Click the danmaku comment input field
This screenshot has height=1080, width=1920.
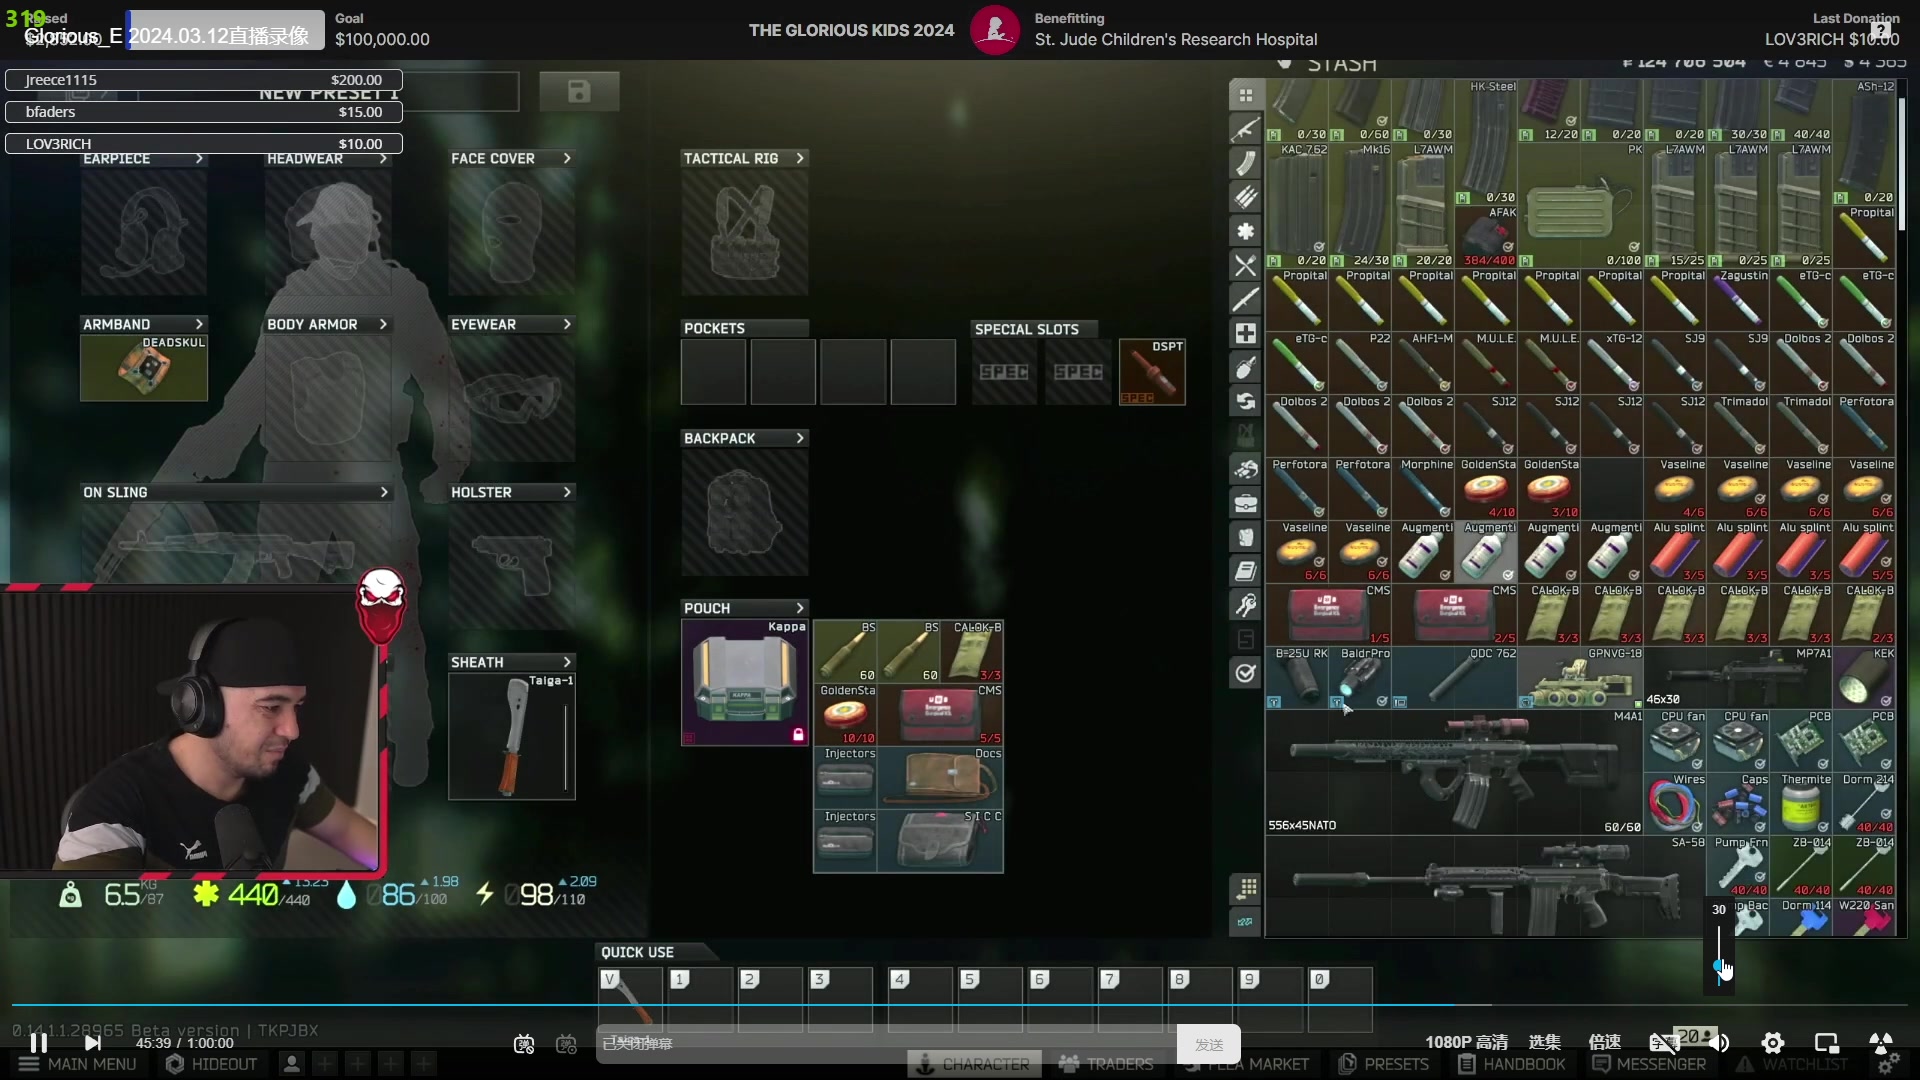coord(886,1044)
